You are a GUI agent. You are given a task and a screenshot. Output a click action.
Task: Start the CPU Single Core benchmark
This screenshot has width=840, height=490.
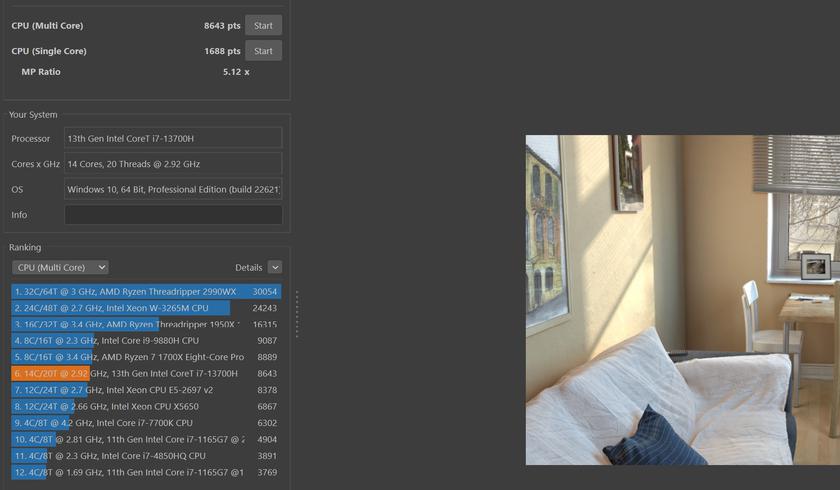point(263,51)
